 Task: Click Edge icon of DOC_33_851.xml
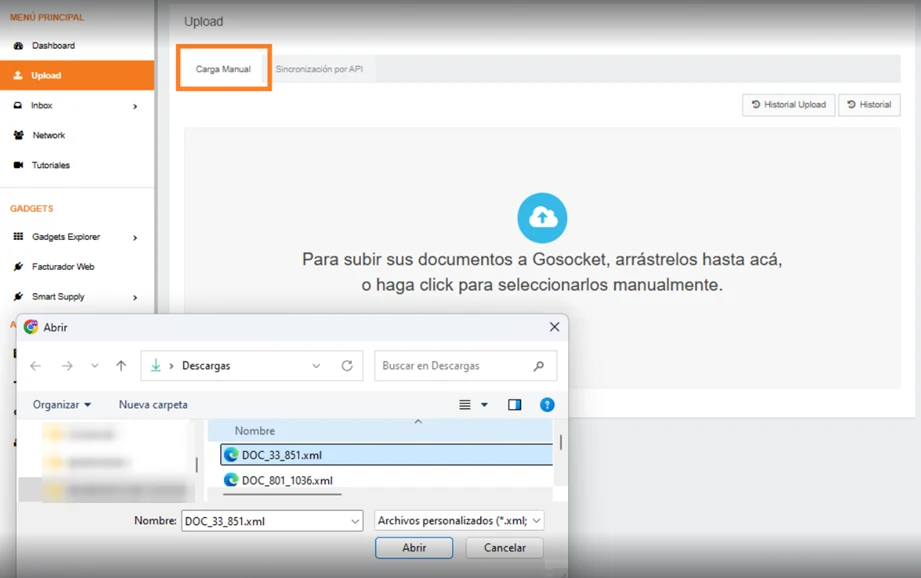coord(231,455)
